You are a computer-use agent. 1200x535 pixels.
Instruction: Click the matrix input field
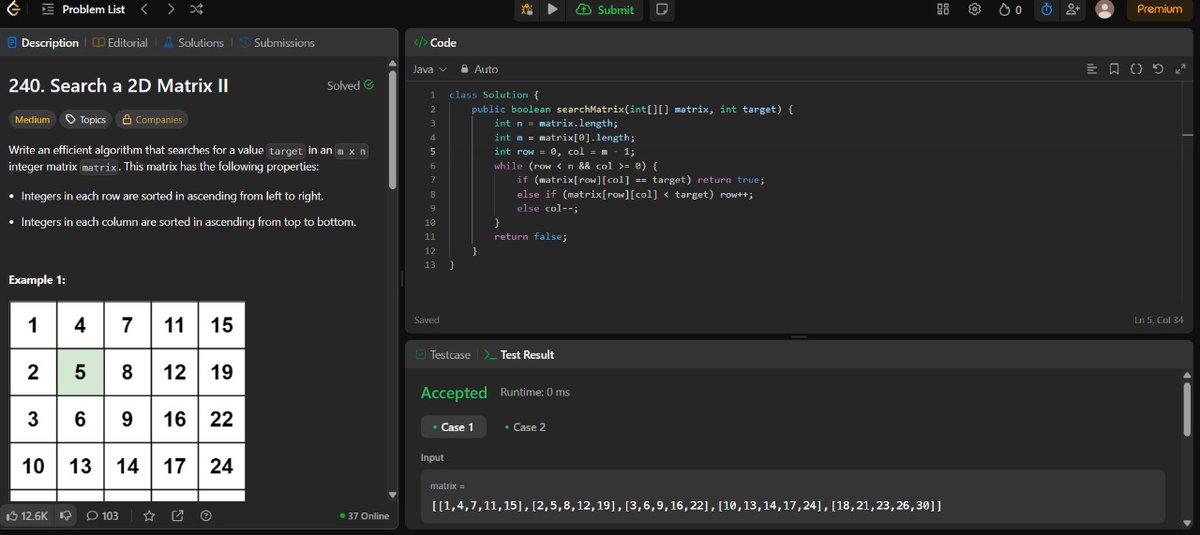coord(793,497)
